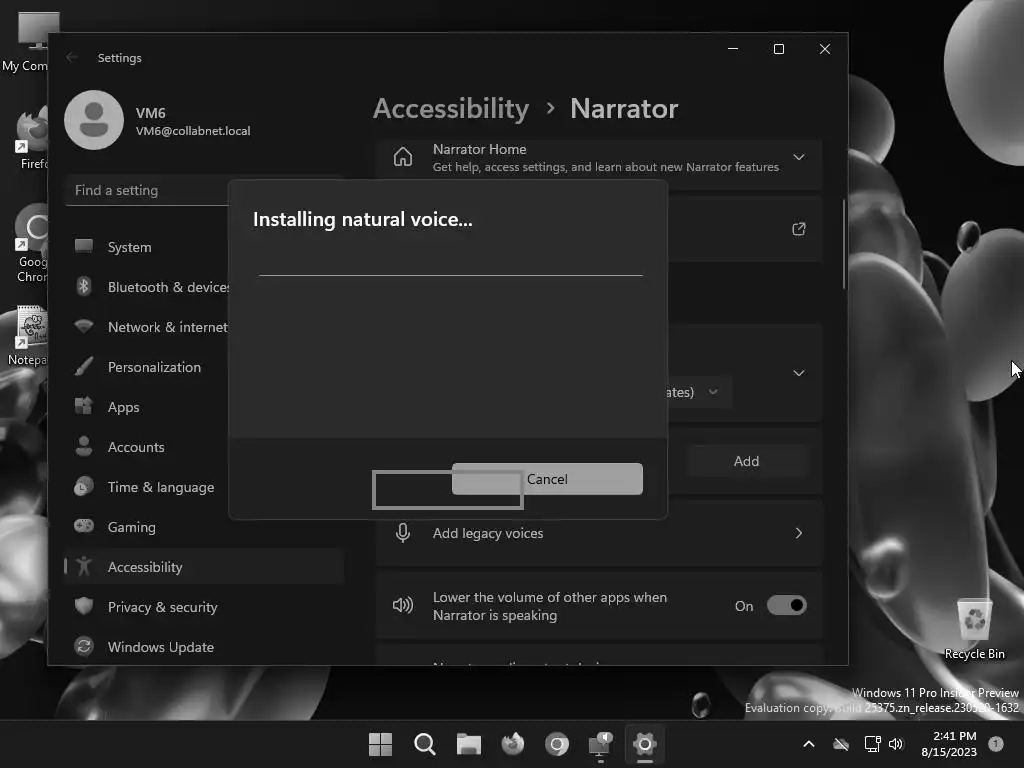The image size is (1024, 768).
Task: Open Time & language settings
Action: [204, 487]
